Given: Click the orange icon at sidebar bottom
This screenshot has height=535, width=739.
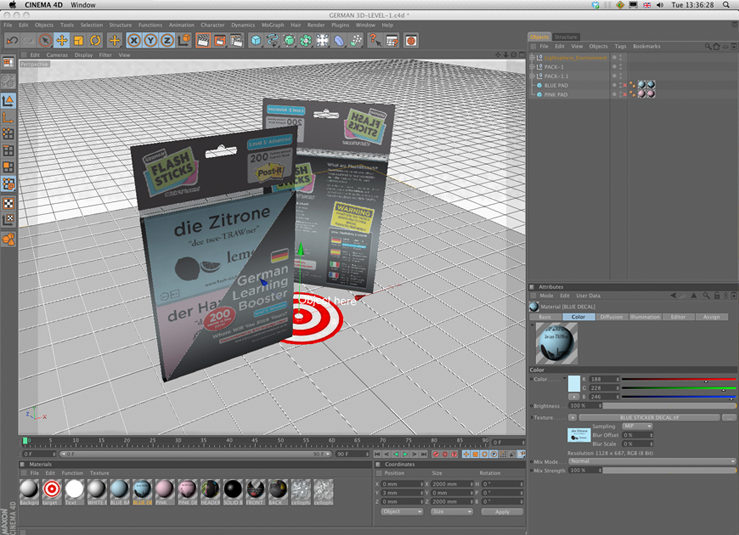Looking at the screenshot, I should pos(8,239).
